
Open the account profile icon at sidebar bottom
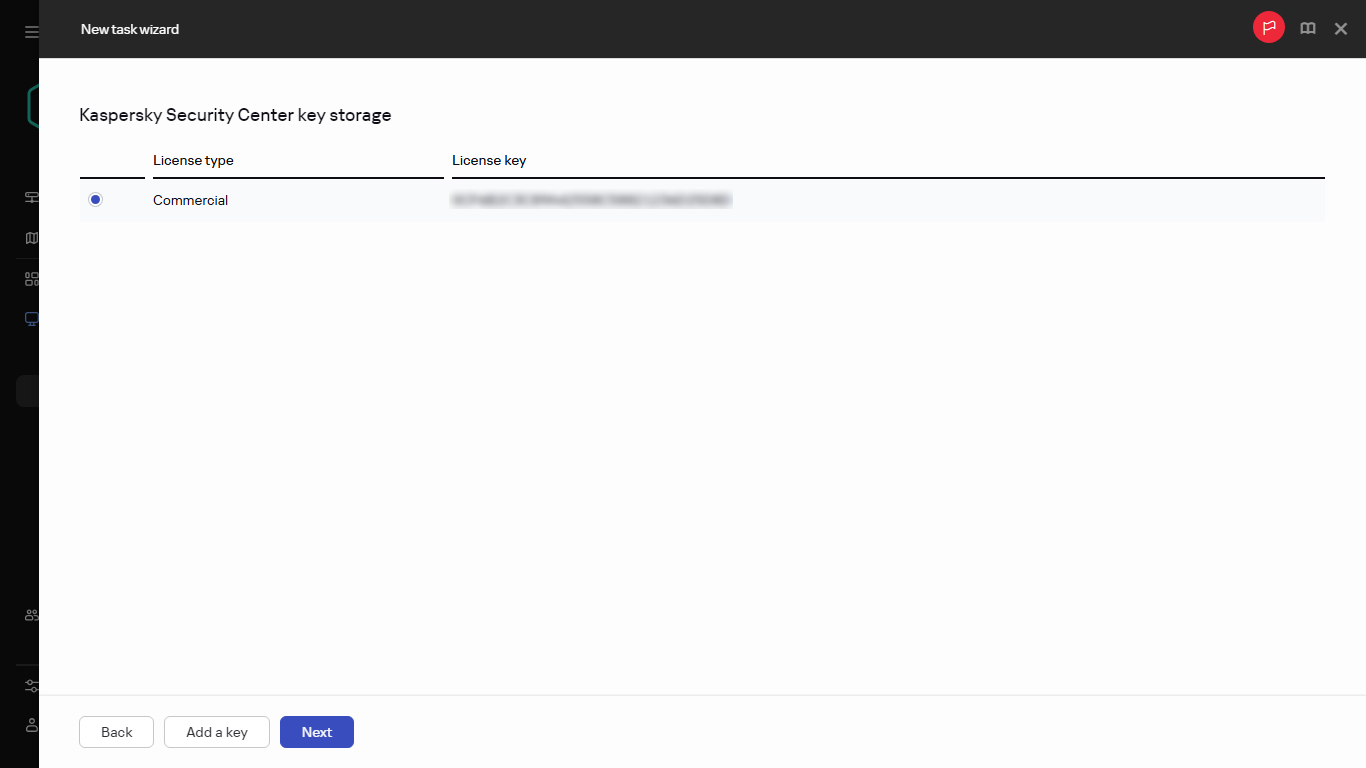click(30, 725)
